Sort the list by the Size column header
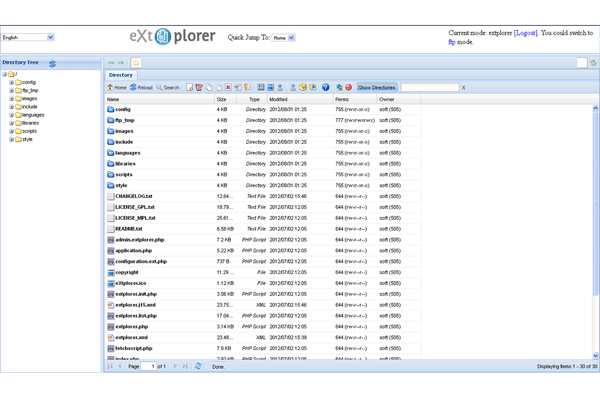Screen dimensions: 600x400 [x=221, y=100]
